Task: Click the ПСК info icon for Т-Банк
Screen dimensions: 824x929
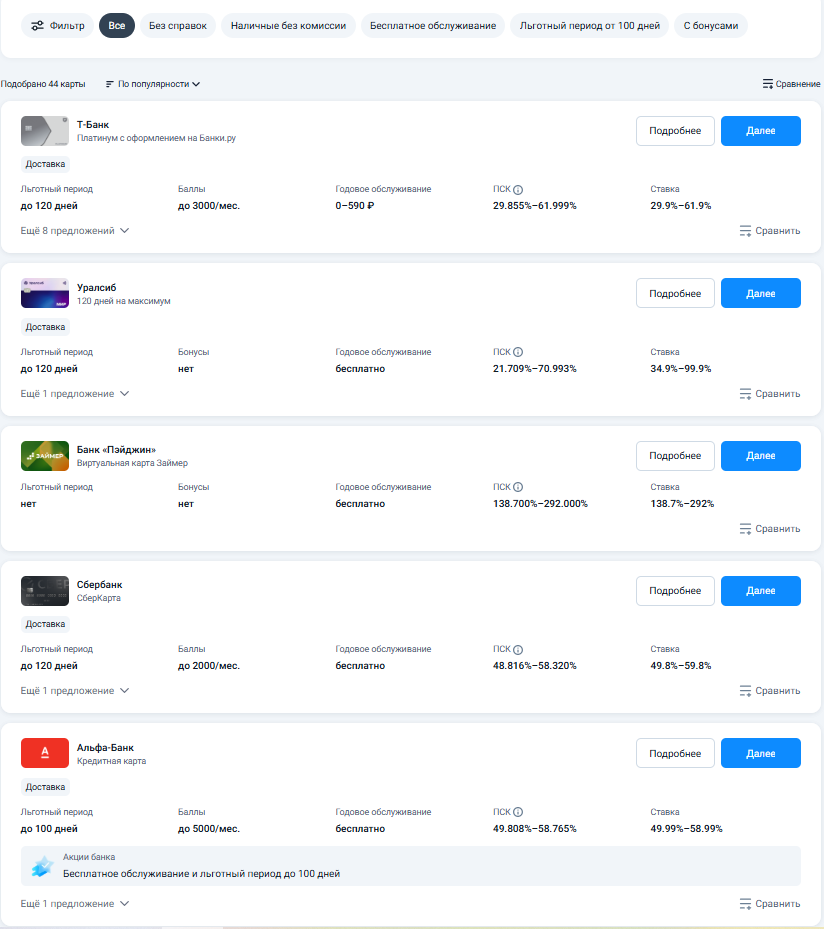Action: pyautogui.click(x=518, y=190)
